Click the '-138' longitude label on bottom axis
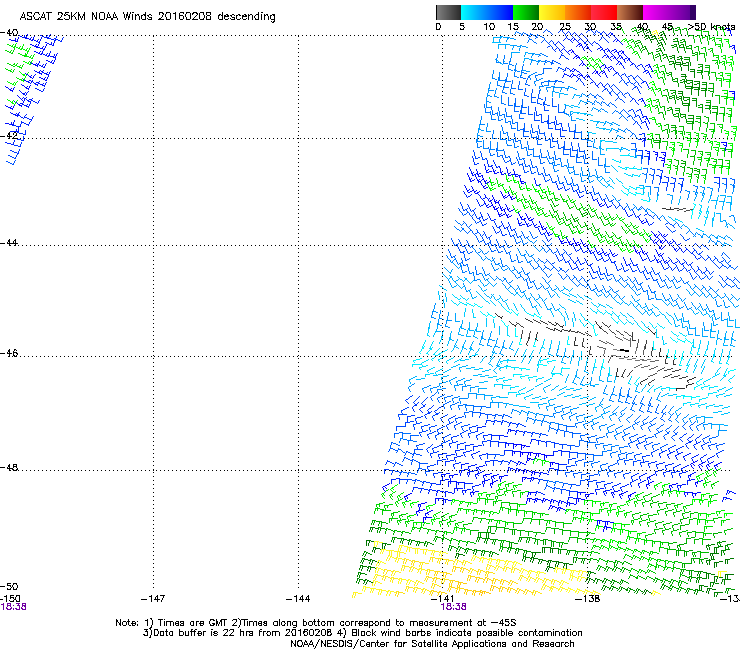 (x=588, y=599)
